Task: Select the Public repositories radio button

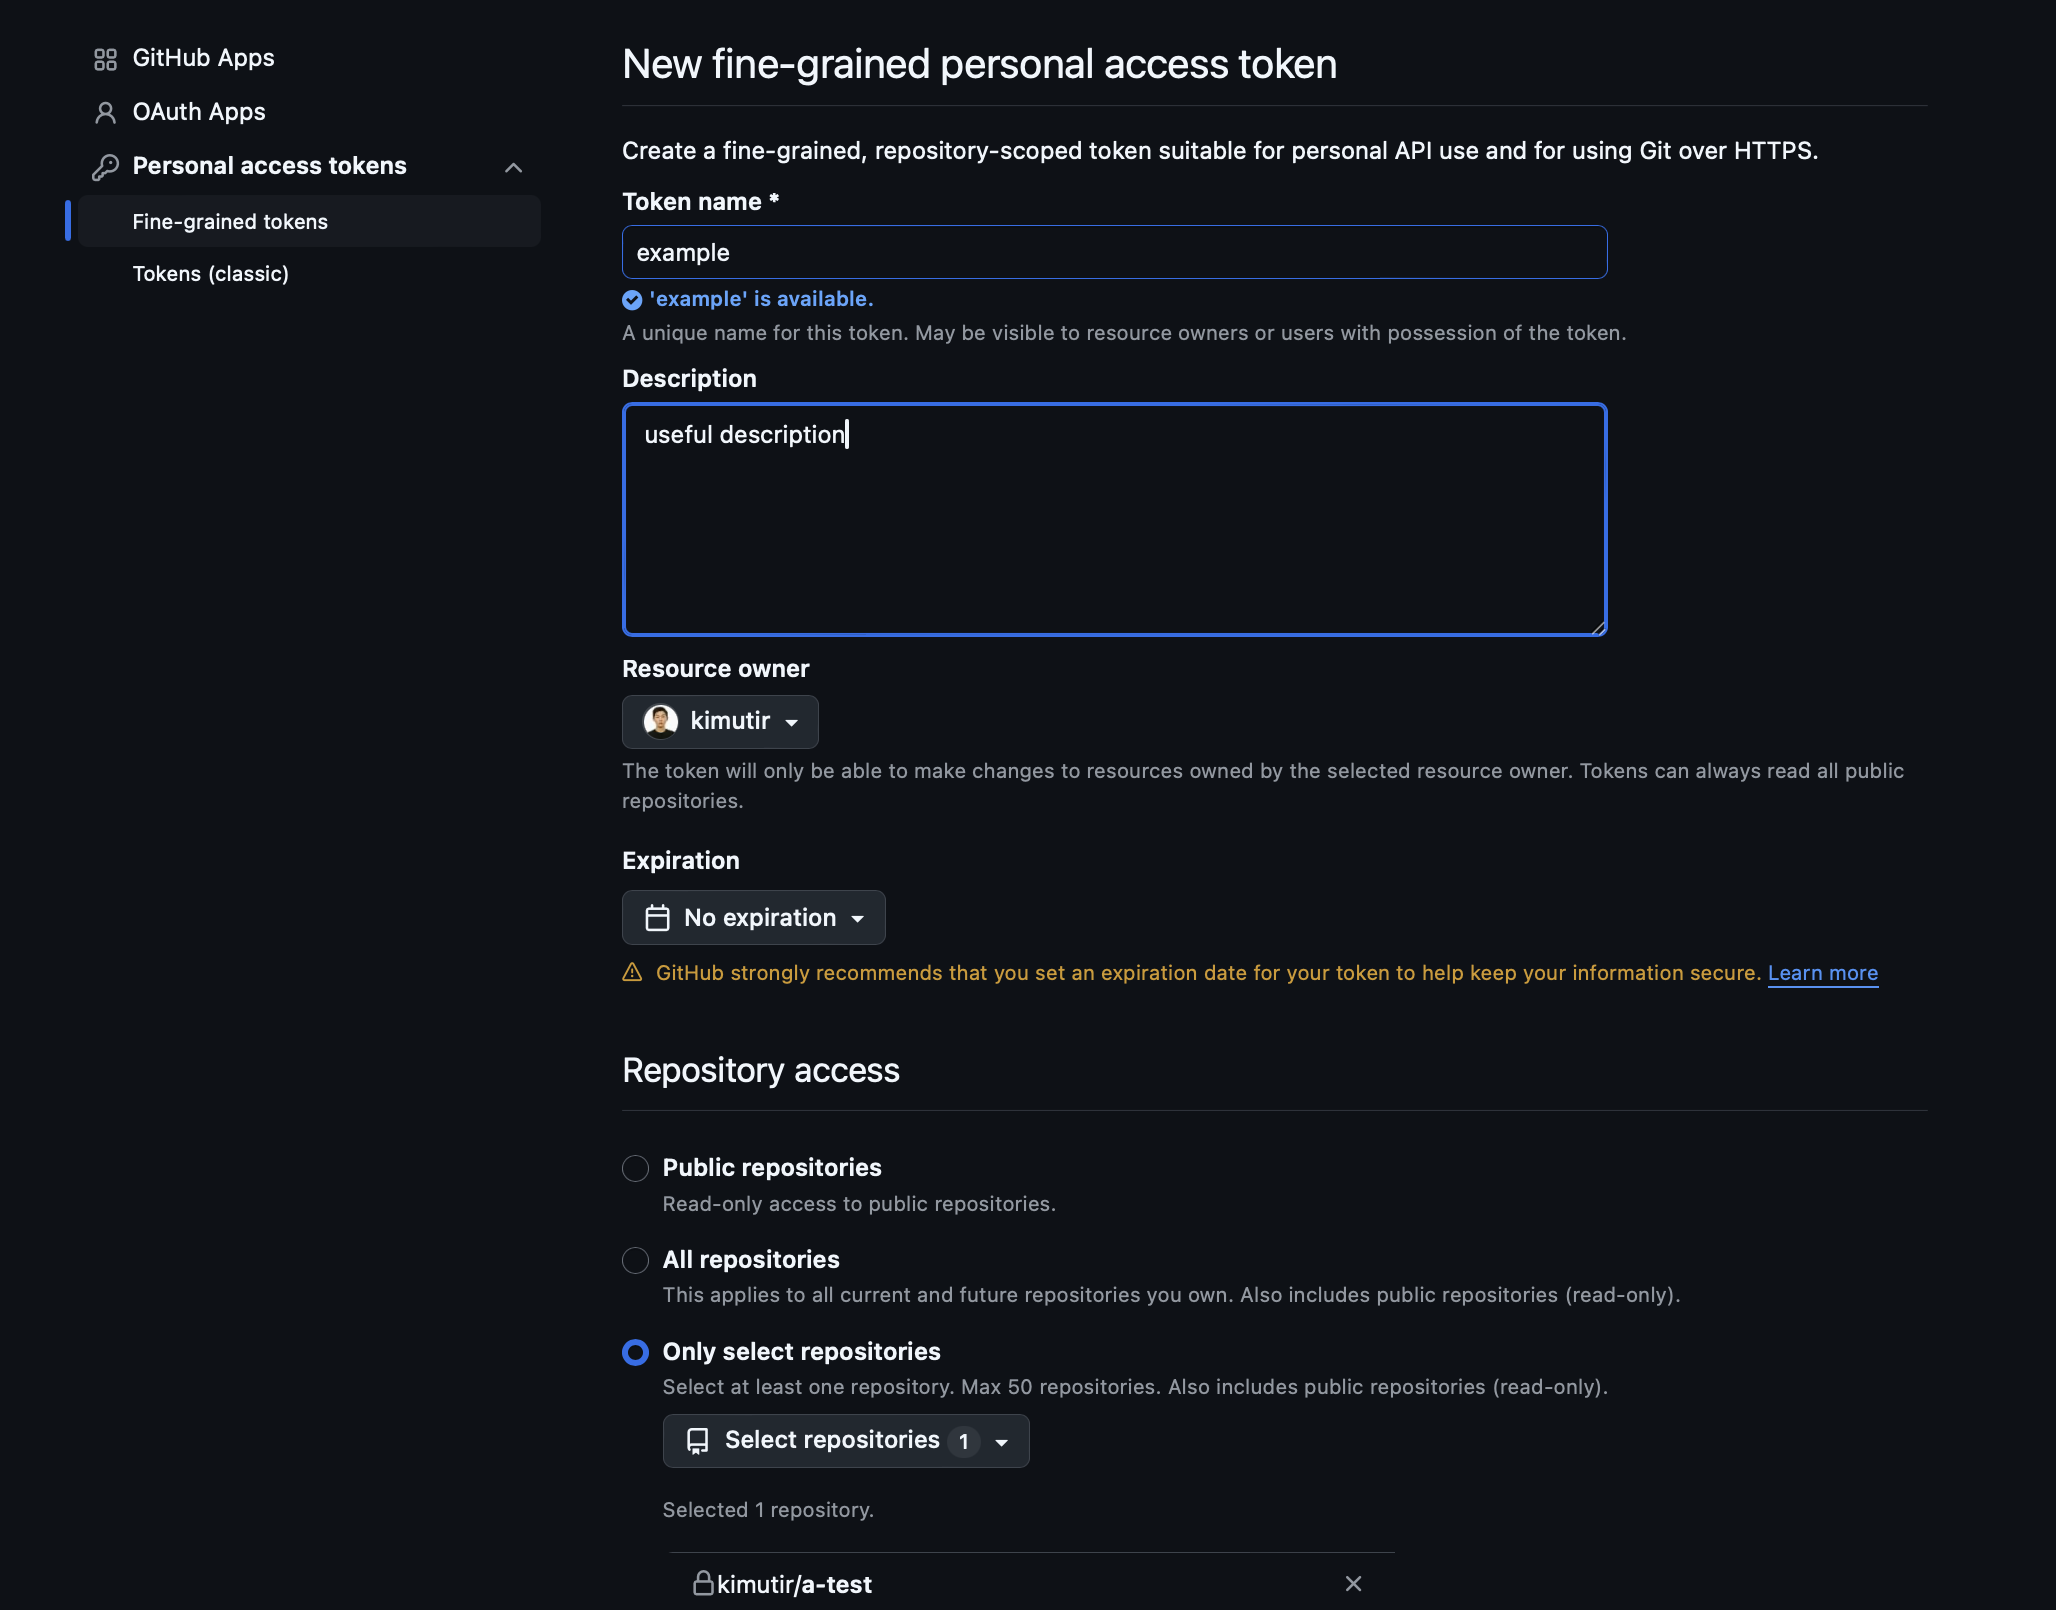Action: tap(635, 1168)
